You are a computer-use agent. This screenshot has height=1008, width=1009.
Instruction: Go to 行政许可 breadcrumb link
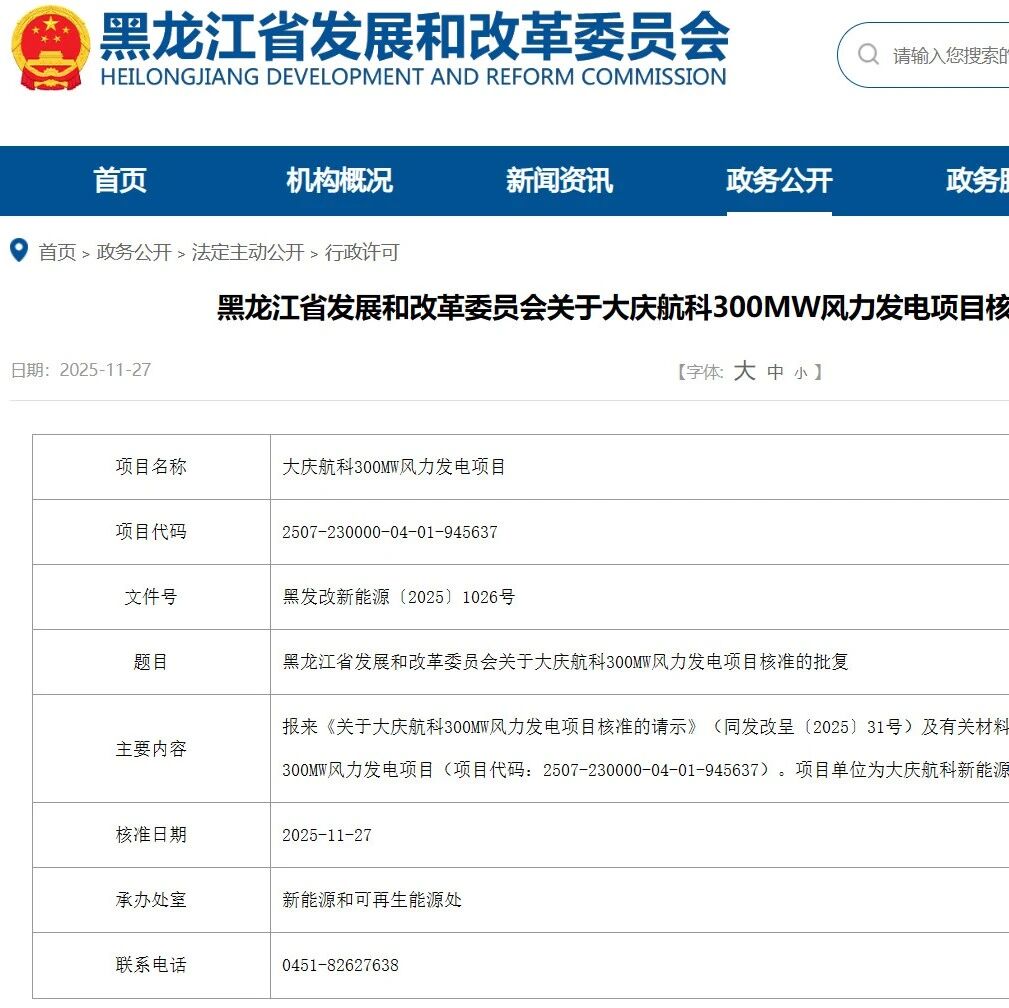pos(362,252)
